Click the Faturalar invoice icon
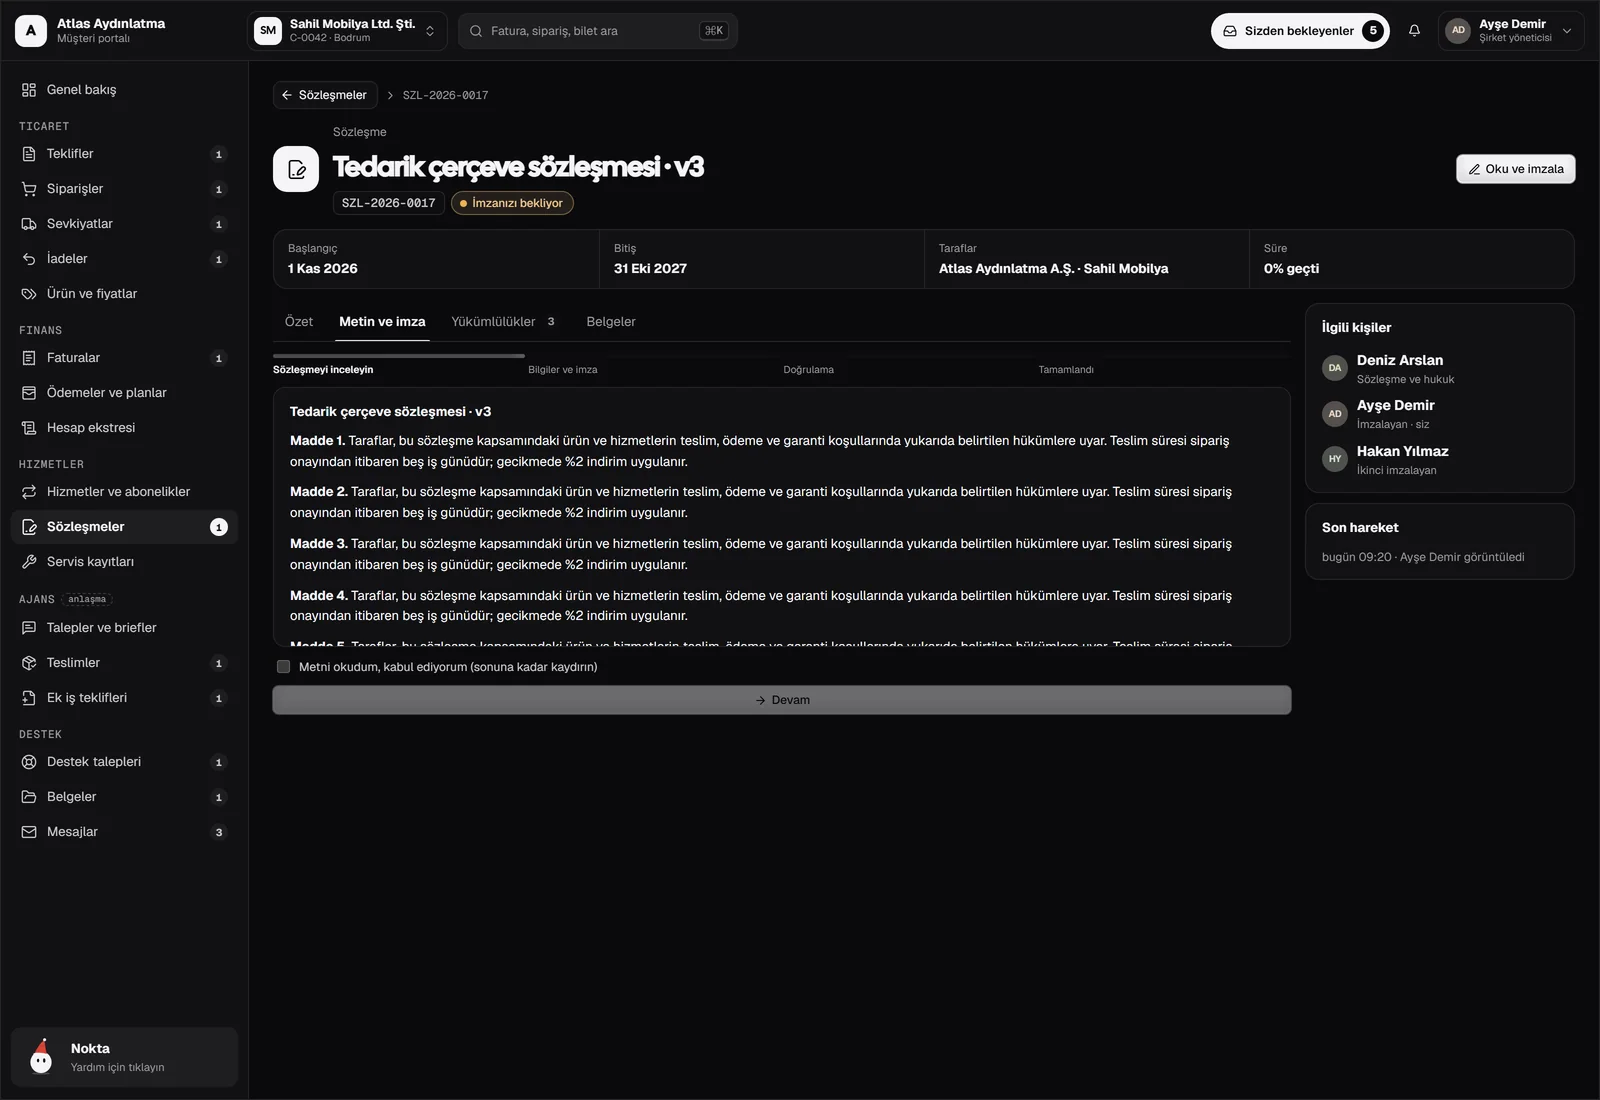1600x1100 pixels. (29, 358)
